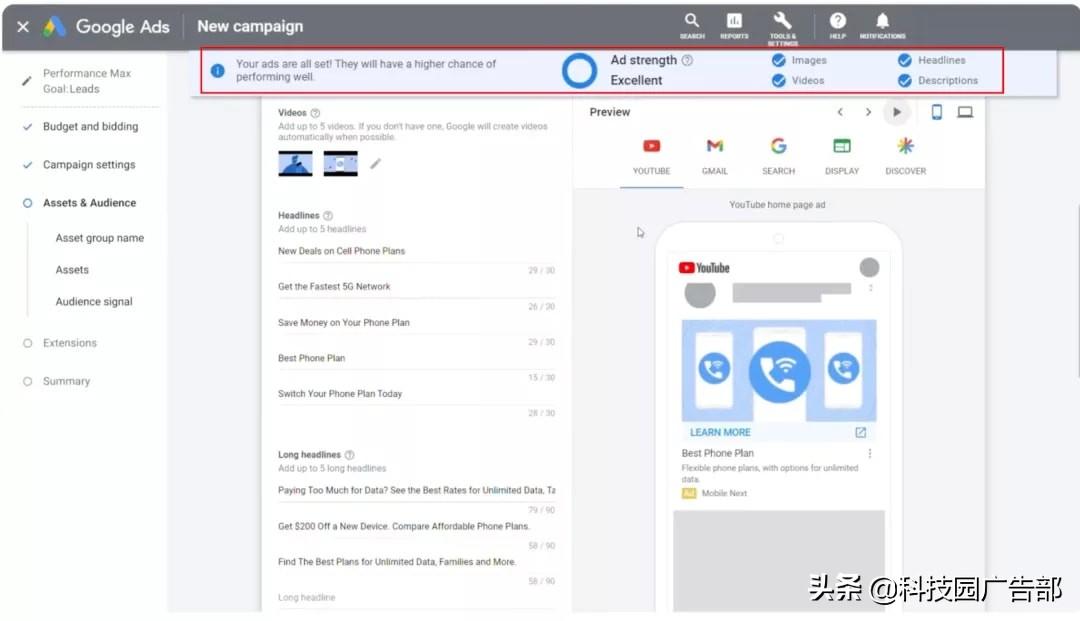Click the Headlines help icon
This screenshot has height=621, width=1080.
click(328, 215)
